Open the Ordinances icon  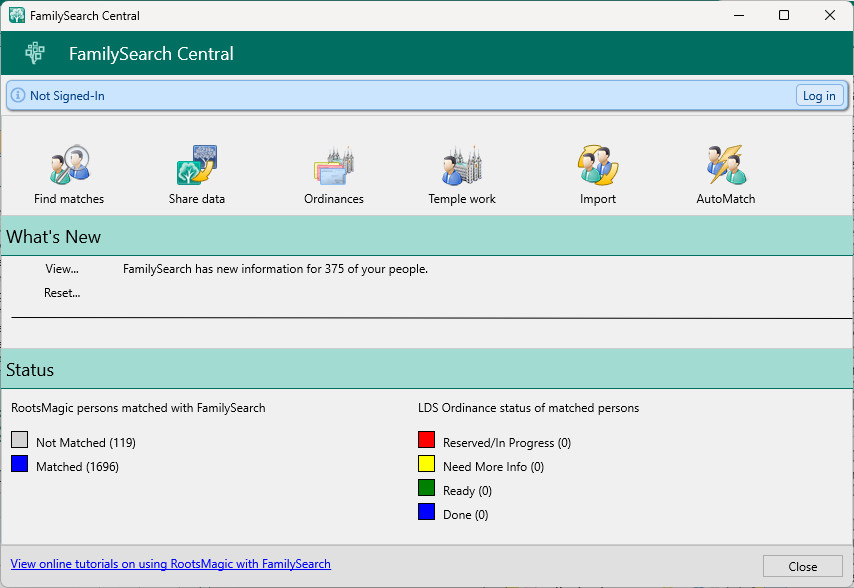pyautogui.click(x=334, y=165)
